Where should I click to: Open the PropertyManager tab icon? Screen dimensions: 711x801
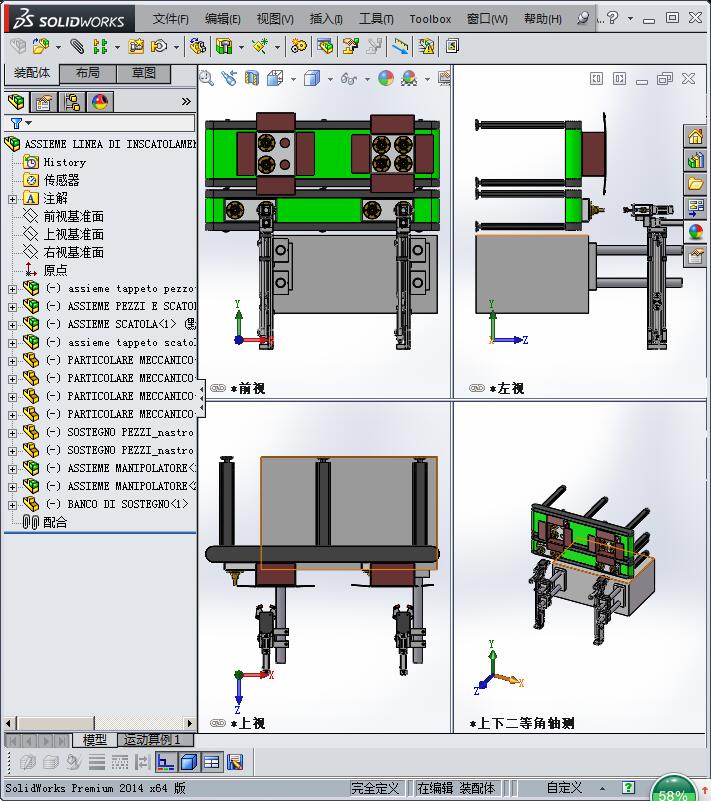point(44,102)
